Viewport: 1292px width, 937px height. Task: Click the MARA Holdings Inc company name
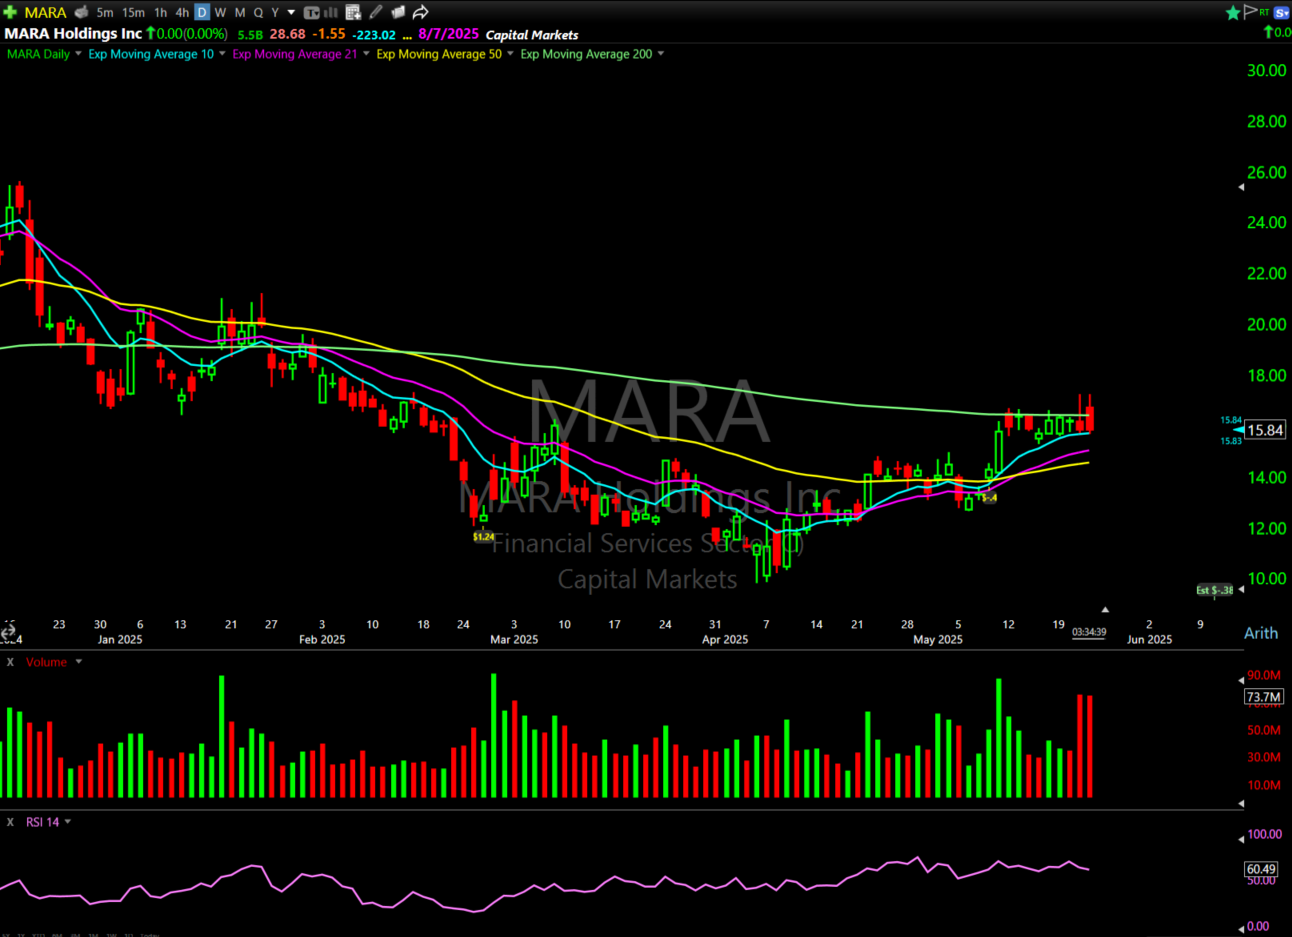pos(73,34)
